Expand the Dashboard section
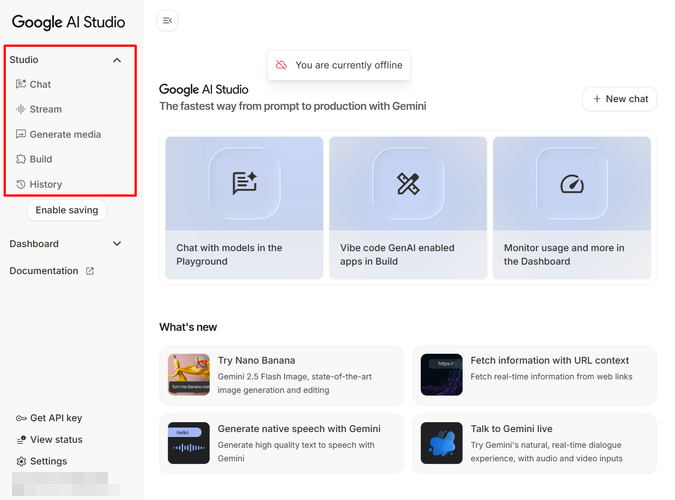The width and height of the screenshot is (675, 500). (x=117, y=244)
